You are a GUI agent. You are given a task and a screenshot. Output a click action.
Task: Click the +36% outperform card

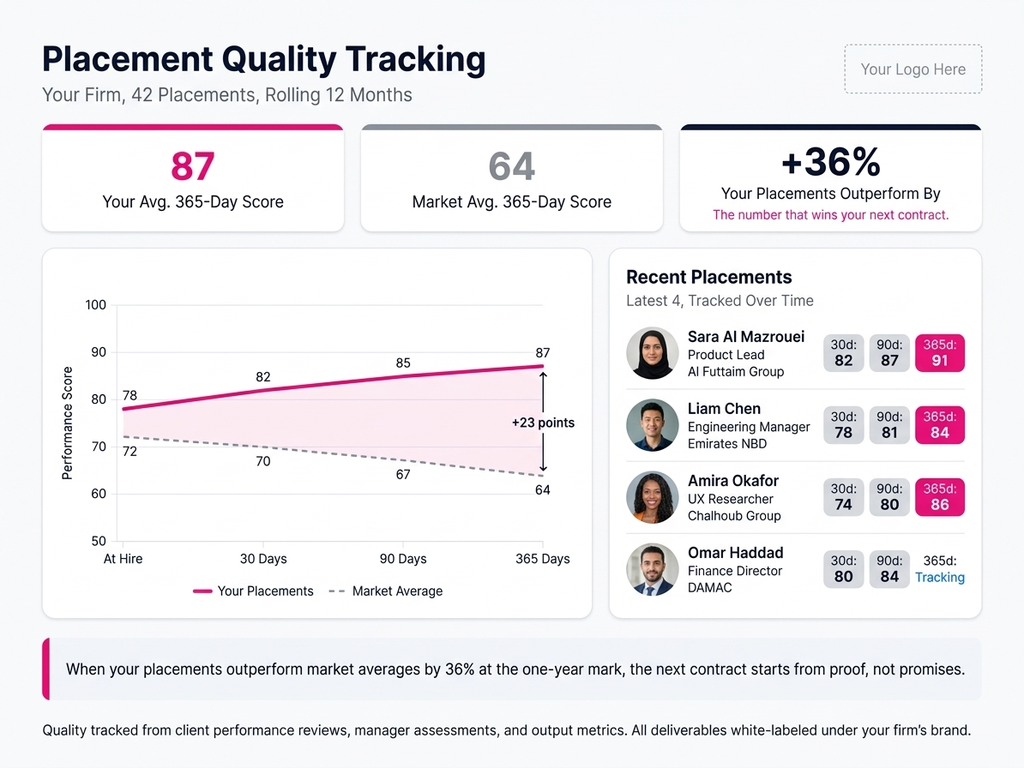coord(830,178)
